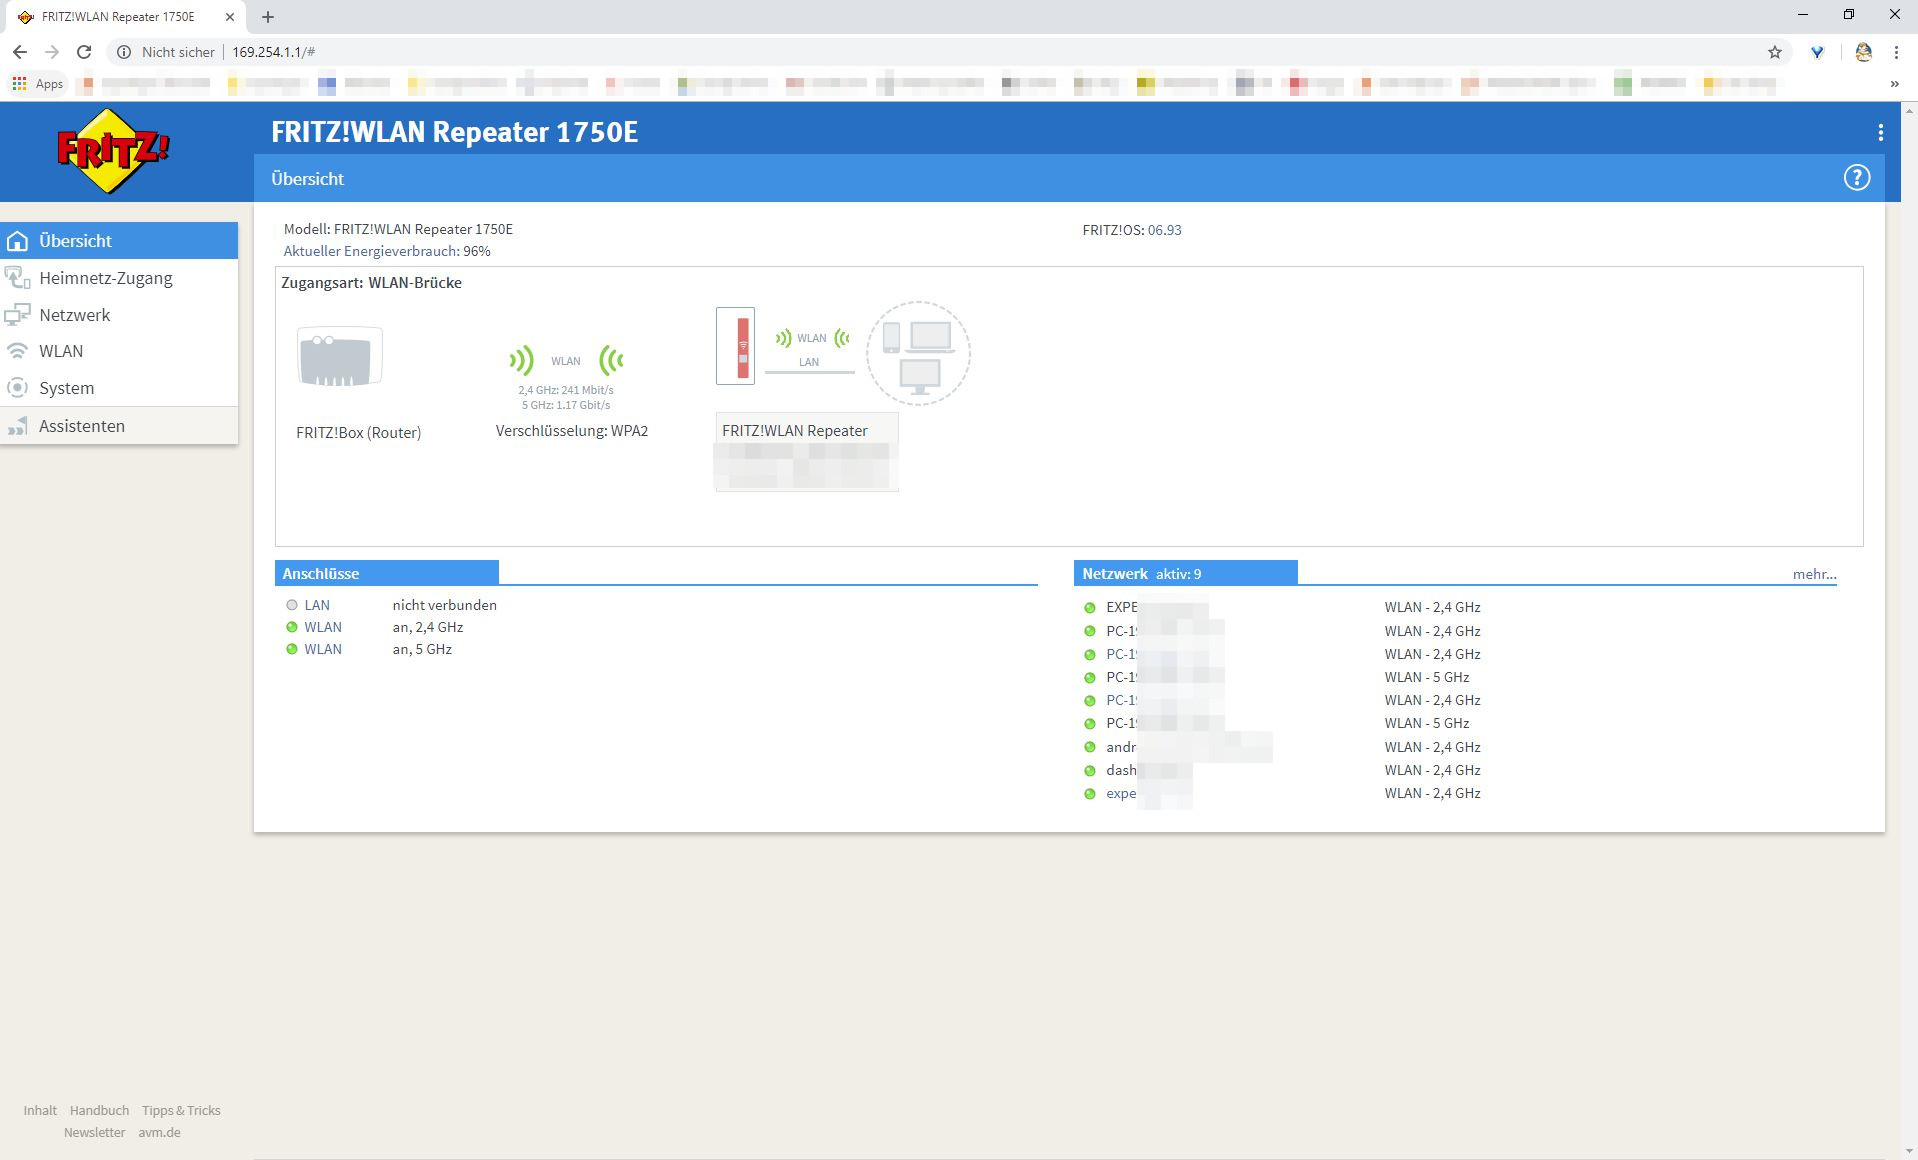Click the page vertical scrollbar
Screen dimensions: 1918x1160
click(1908, 630)
